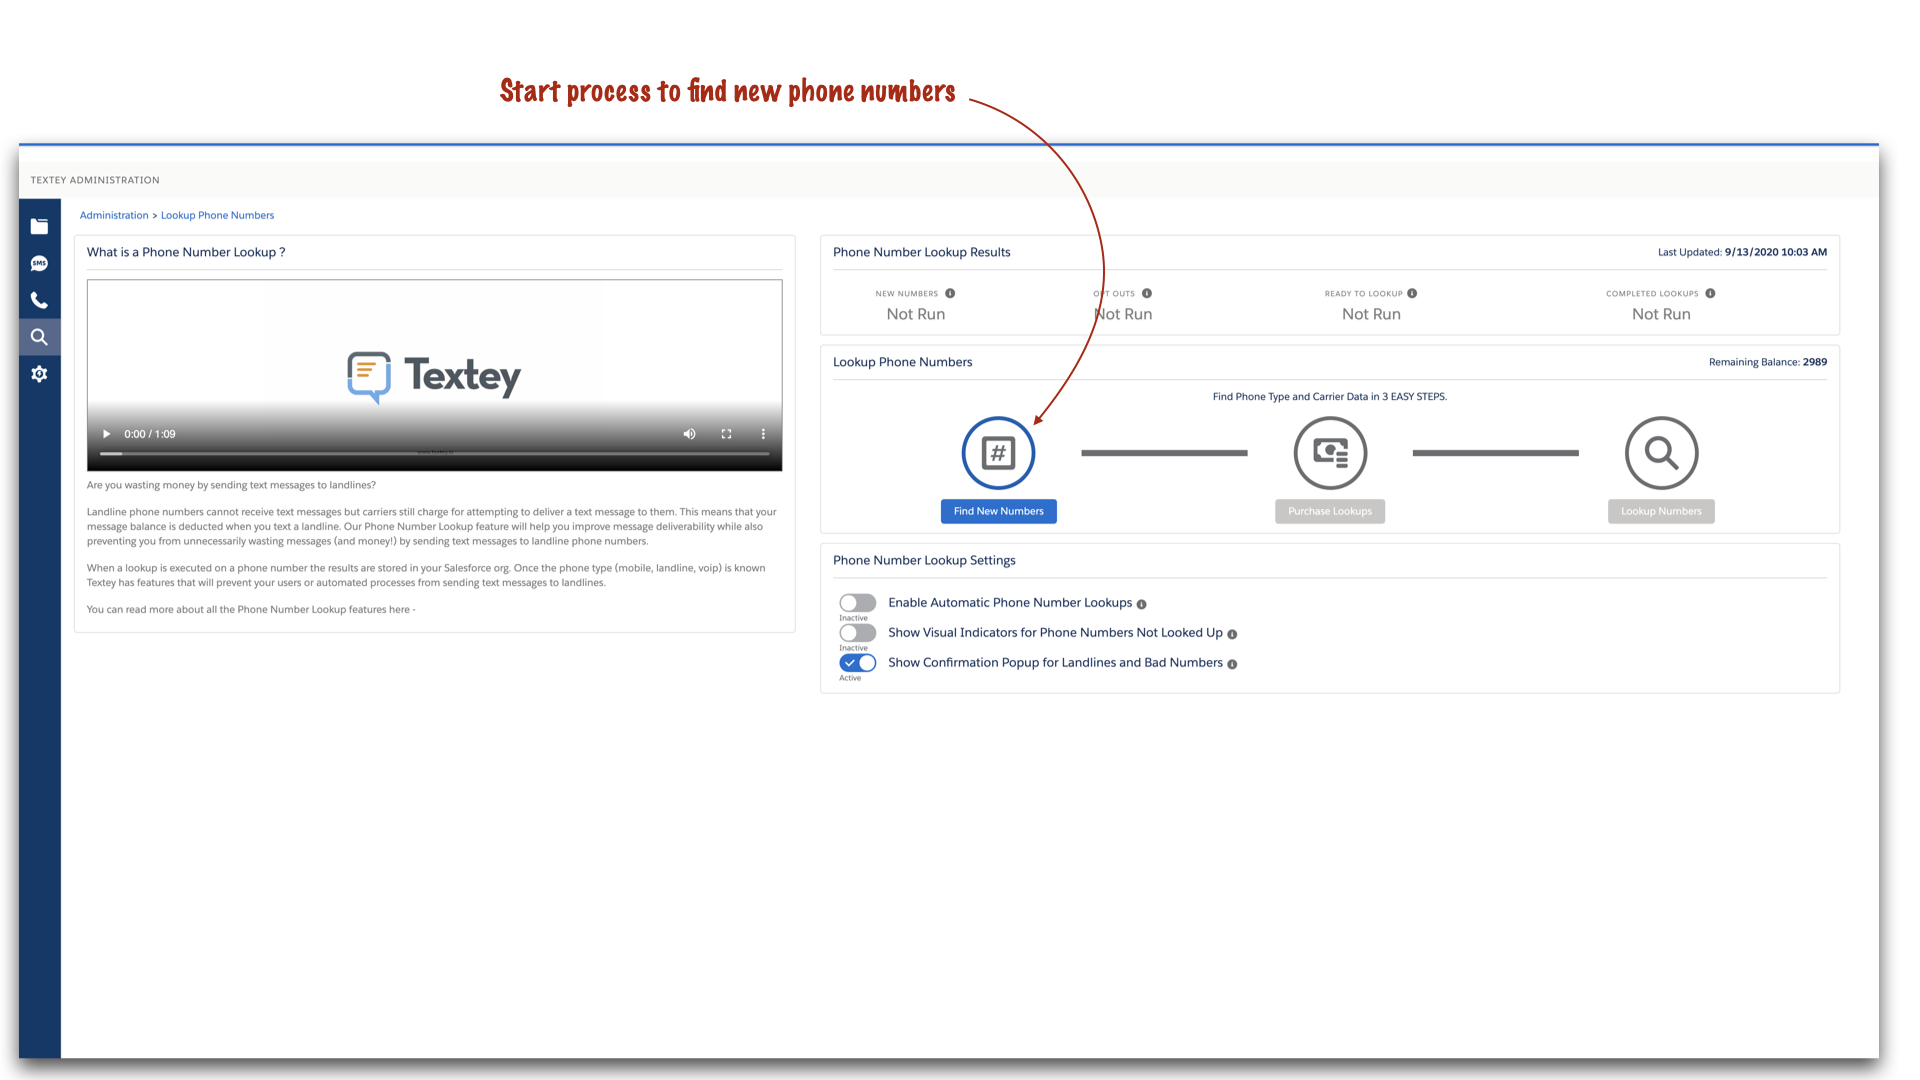Click 'You can read more about' sentence
The image size is (1920, 1080).
pos(251,609)
